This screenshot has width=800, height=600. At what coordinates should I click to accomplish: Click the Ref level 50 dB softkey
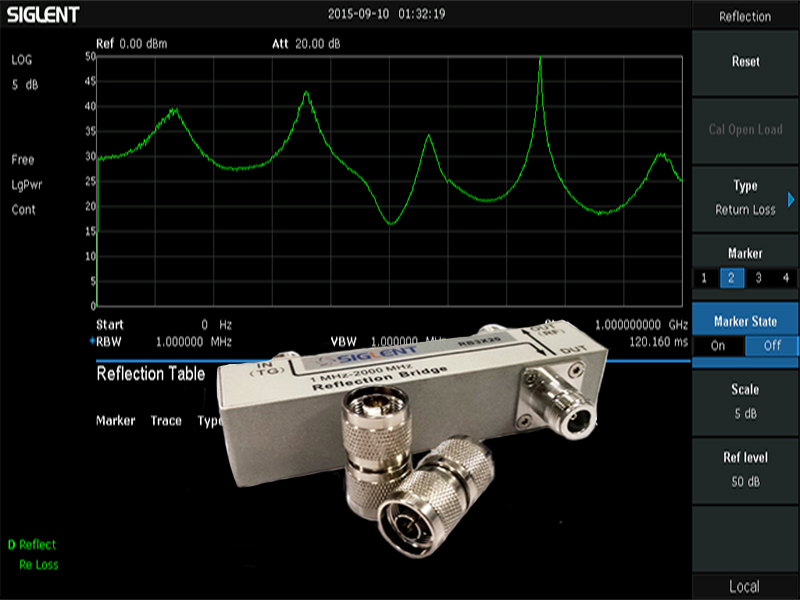point(745,469)
